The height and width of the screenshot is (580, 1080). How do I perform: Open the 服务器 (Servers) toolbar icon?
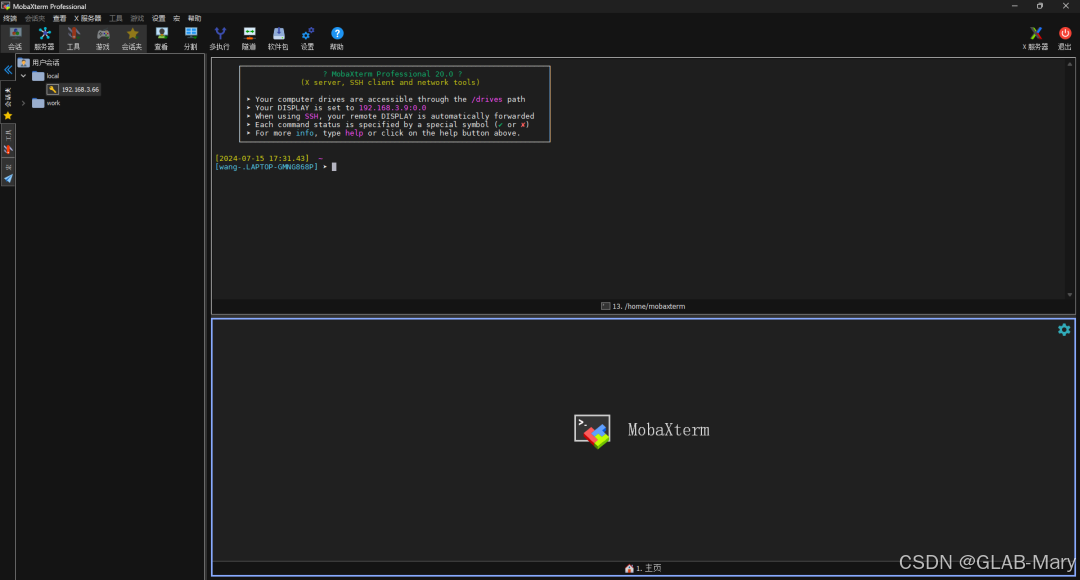tap(44, 39)
